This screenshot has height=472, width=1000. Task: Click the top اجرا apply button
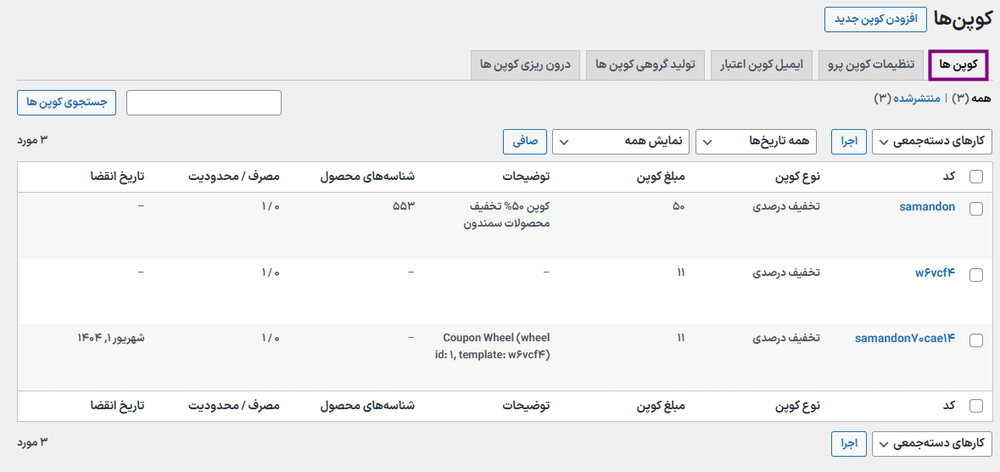pyautogui.click(x=848, y=142)
